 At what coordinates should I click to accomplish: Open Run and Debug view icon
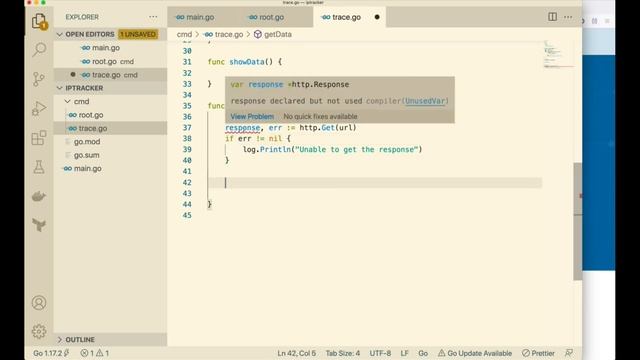point(39,109)
